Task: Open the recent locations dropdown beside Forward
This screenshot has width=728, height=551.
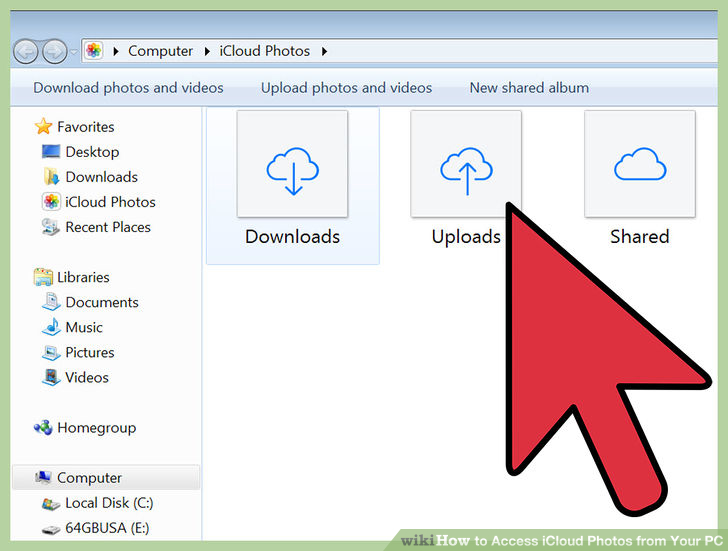Action: (74, 52)
